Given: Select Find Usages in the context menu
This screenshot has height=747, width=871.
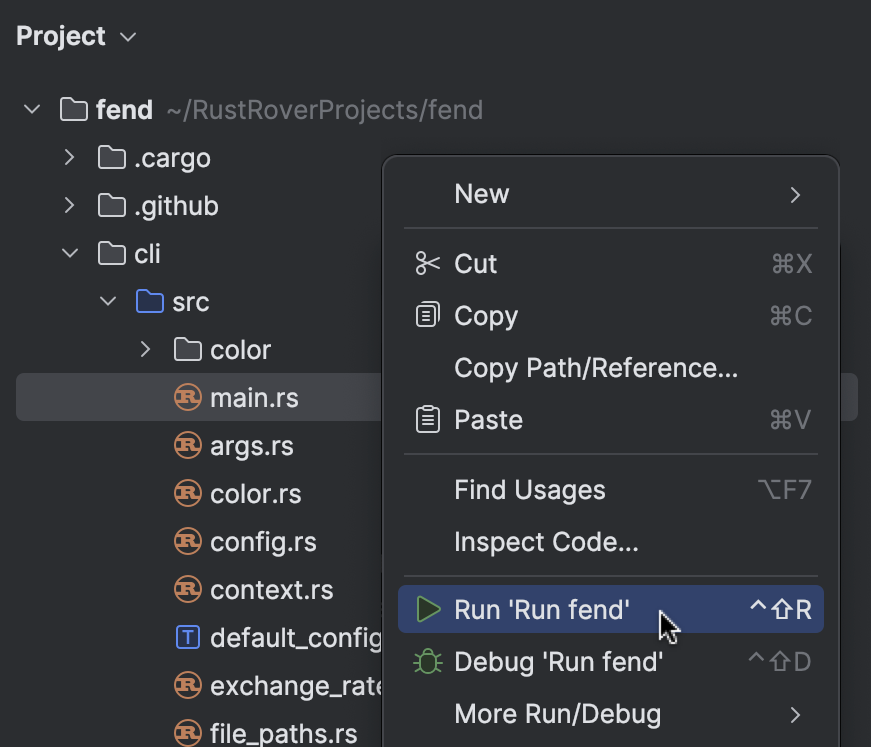Looking at the screenshot, I should [x=530, y=489].
